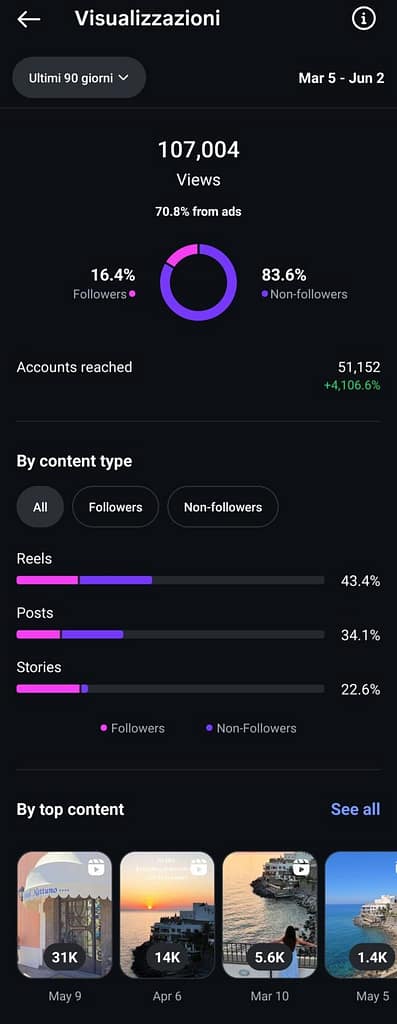
Task: Tap reel icon on the Apr 6 thumbnail
Action: pos(198,868)
